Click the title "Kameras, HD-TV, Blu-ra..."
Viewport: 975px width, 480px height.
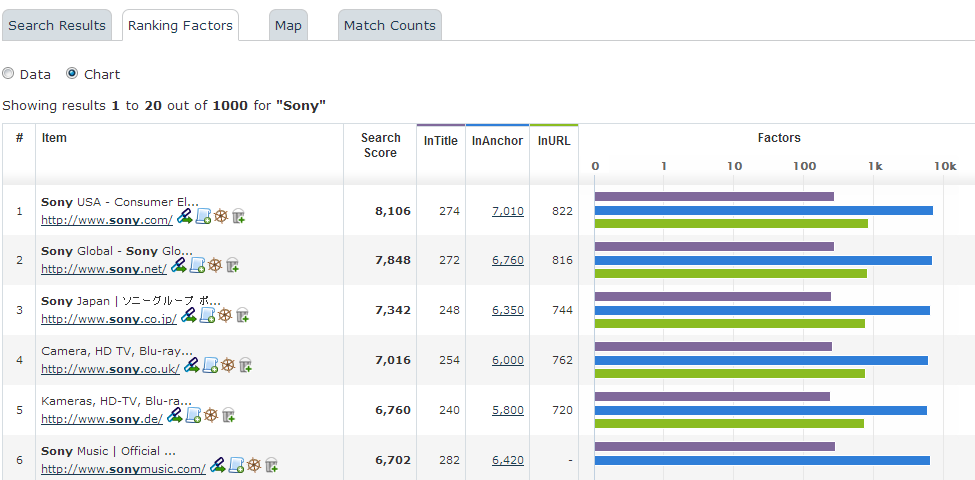coord(116,400)
